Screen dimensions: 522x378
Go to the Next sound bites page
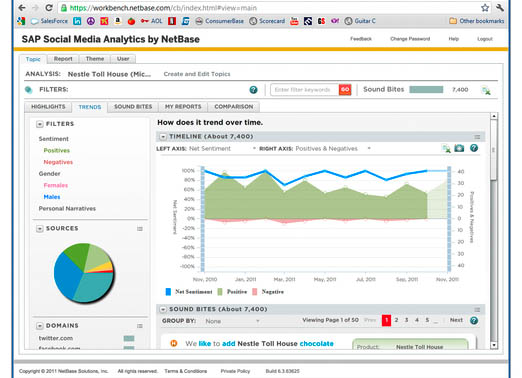coord(456,320)
